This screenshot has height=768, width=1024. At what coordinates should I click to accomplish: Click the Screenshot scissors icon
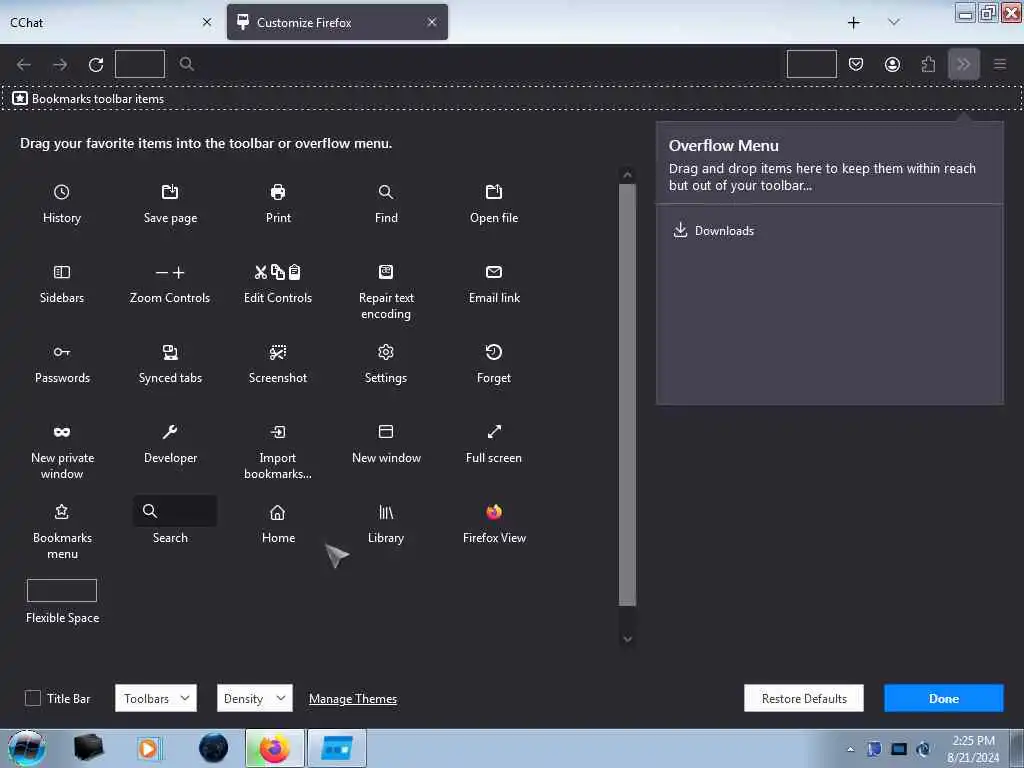[x=278, y=352]
